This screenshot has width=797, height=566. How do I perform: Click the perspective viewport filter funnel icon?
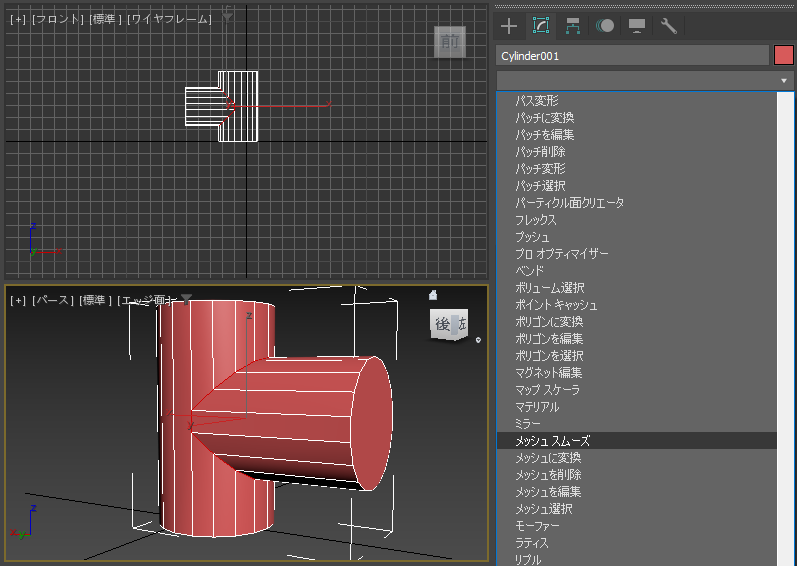(187, 299)
